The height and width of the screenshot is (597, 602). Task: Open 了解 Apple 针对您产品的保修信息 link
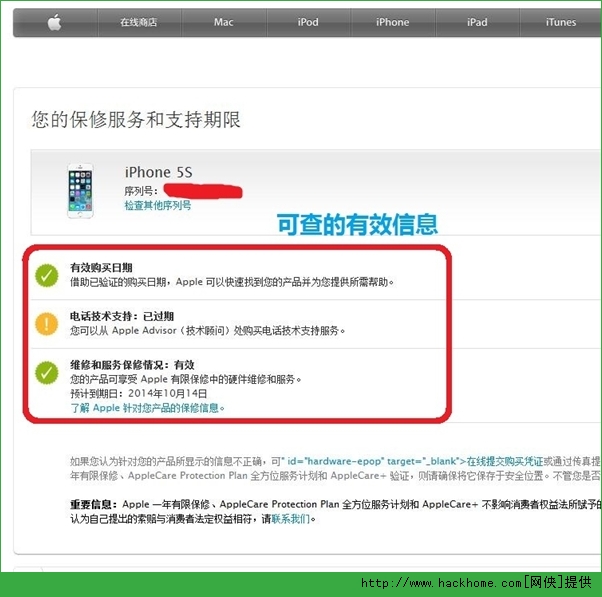coord(147,408)
